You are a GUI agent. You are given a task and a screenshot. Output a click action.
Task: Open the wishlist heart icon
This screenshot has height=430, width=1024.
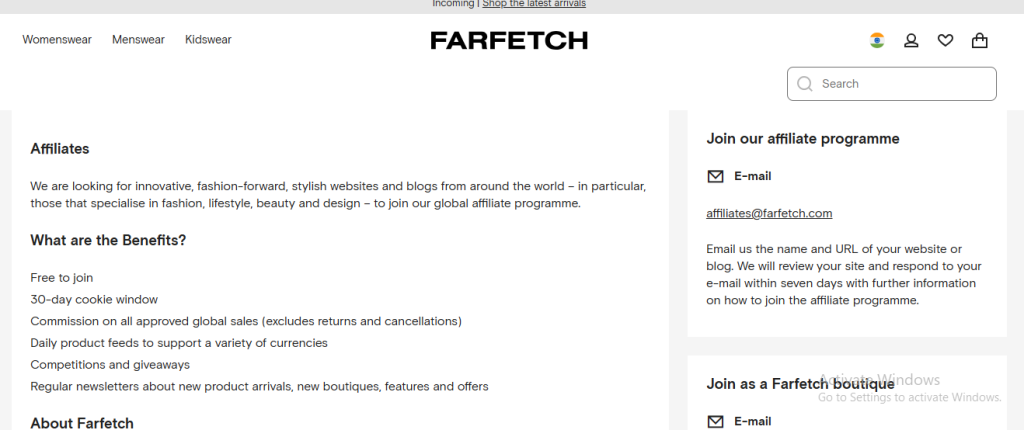(945, 41)
